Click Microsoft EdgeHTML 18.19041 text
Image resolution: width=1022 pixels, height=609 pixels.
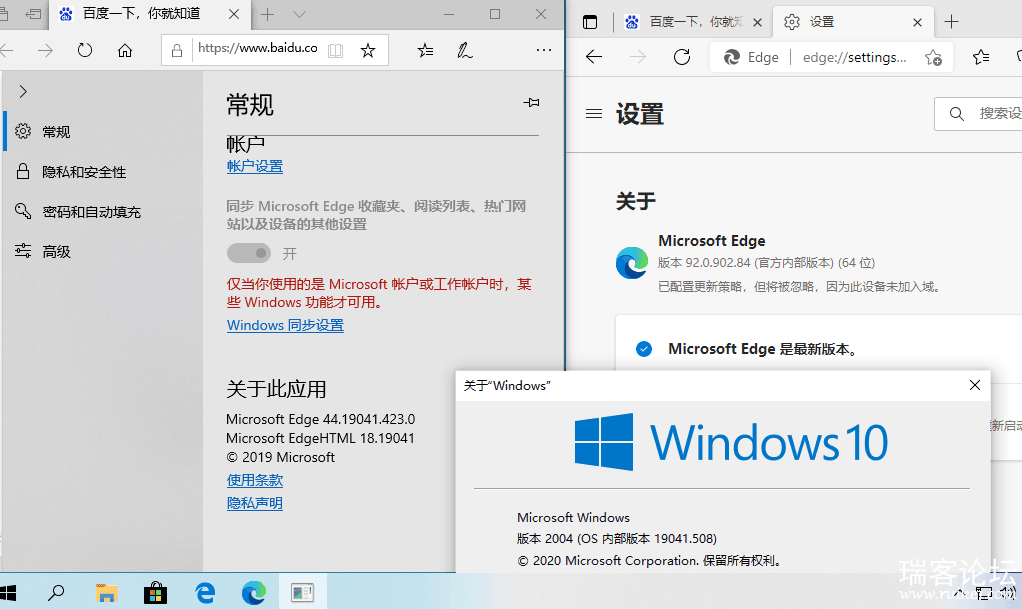point(320,438)
